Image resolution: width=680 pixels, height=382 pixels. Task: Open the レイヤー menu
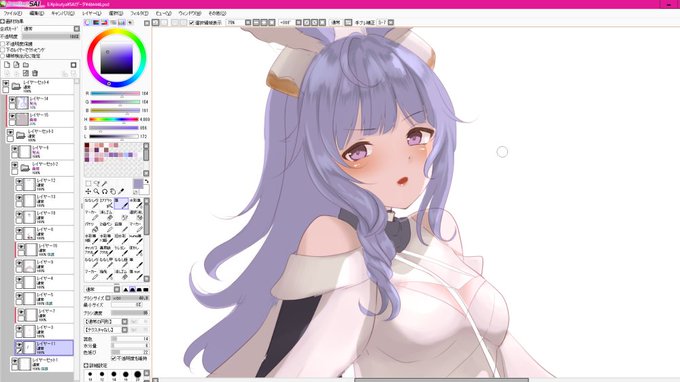click(92, 13)
